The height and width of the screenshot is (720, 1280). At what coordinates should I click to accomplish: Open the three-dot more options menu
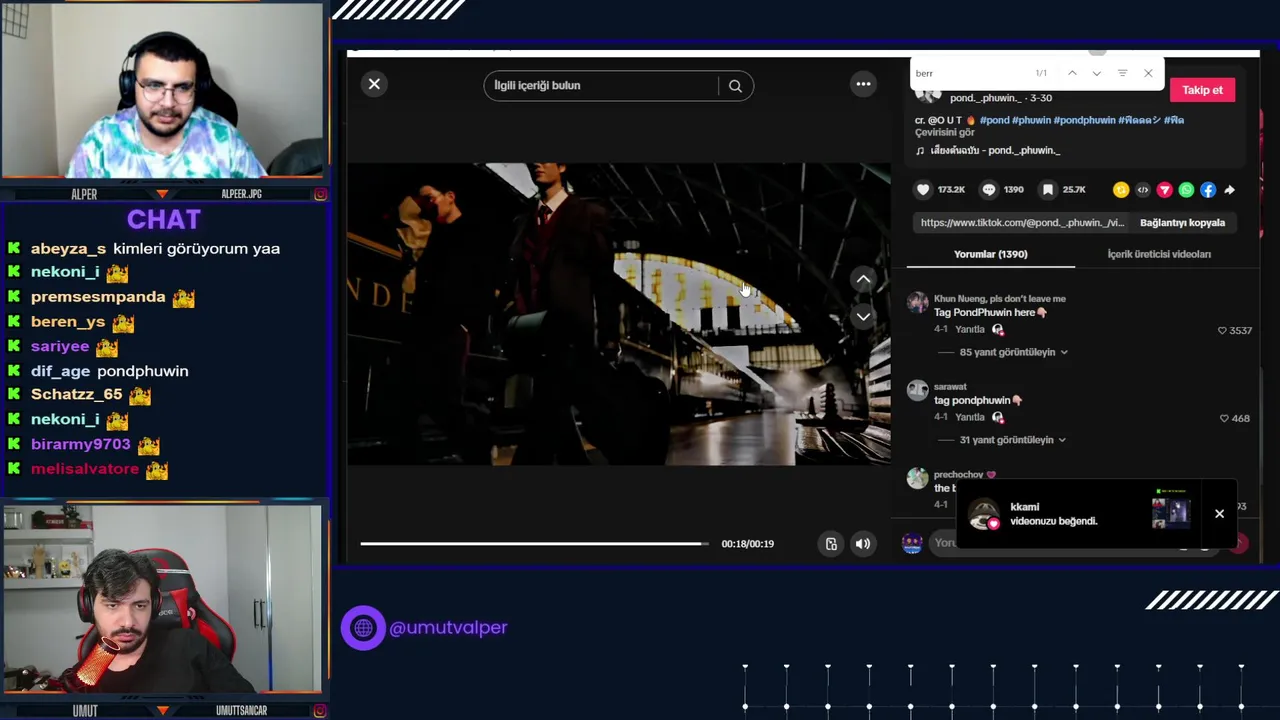click(863, 84)
